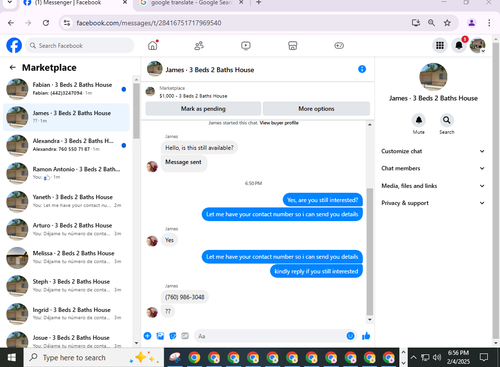Open Gaming icon in top navigation
Viewport: 500px width, 367px height.
point(339,45)
